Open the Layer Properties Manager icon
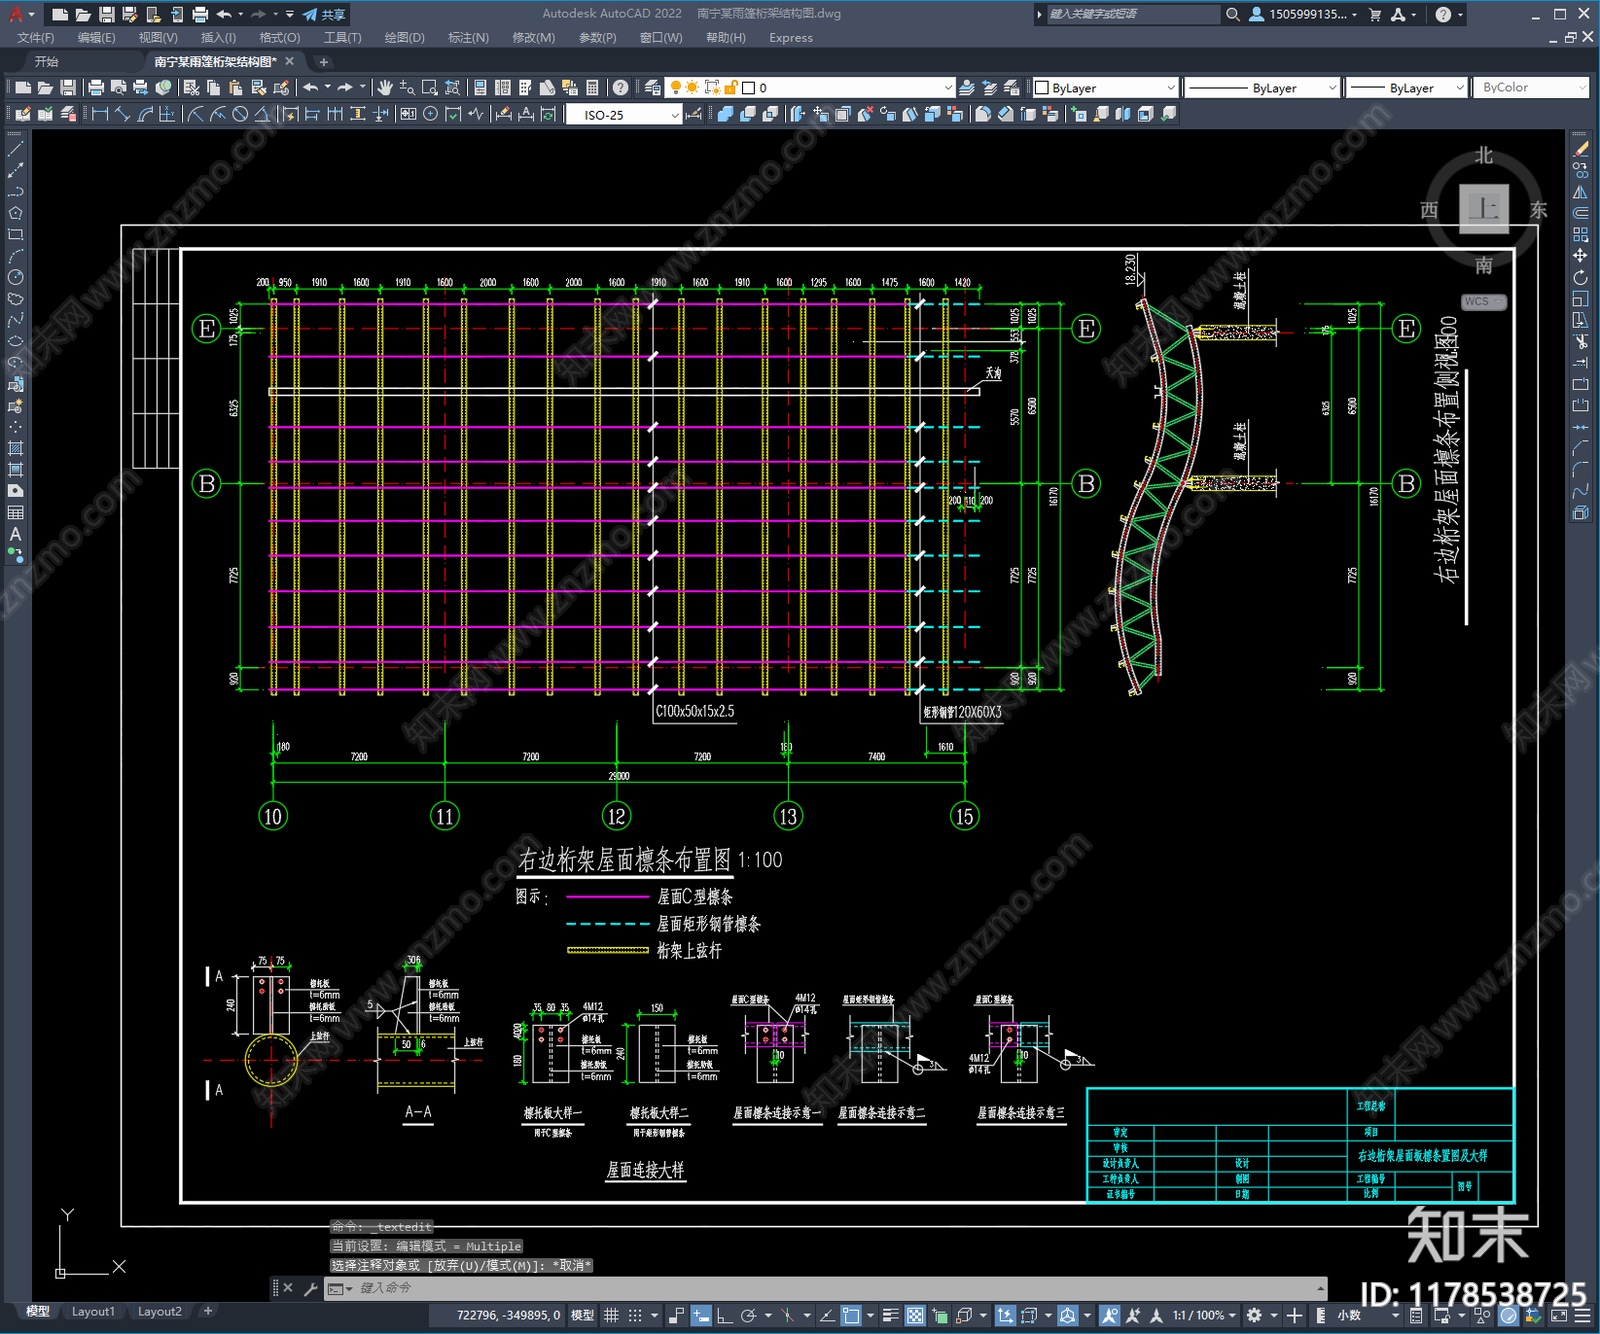 (653, 88)
